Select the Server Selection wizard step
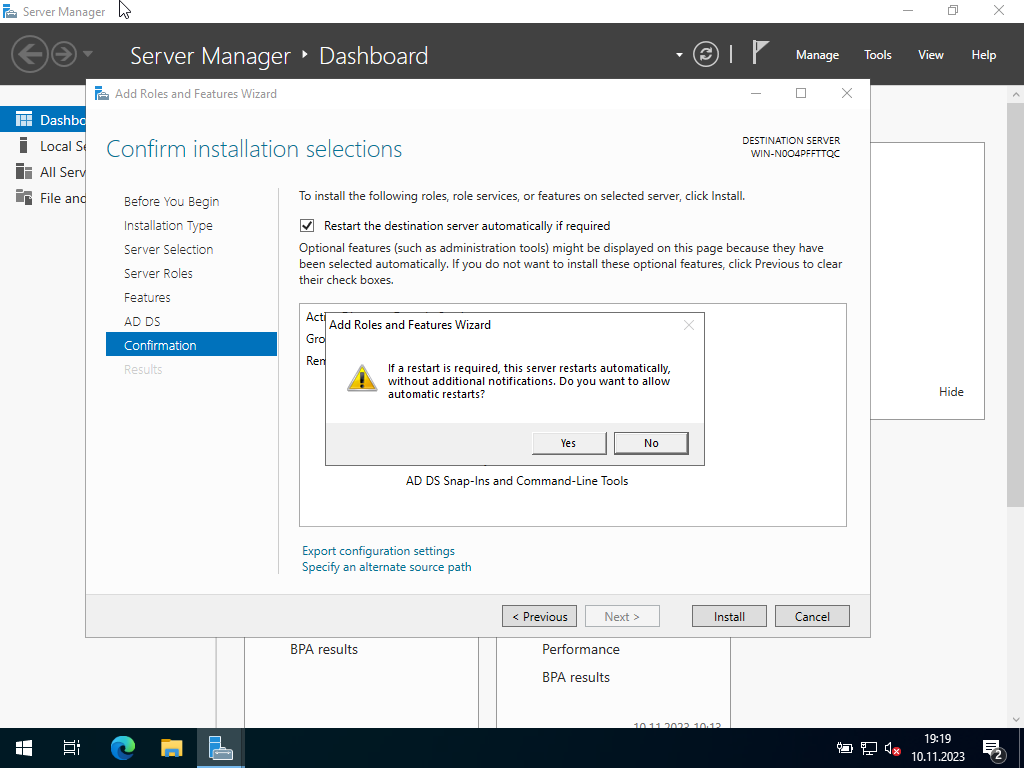Viewport: 1024px width, 768px height. [168, 249]
